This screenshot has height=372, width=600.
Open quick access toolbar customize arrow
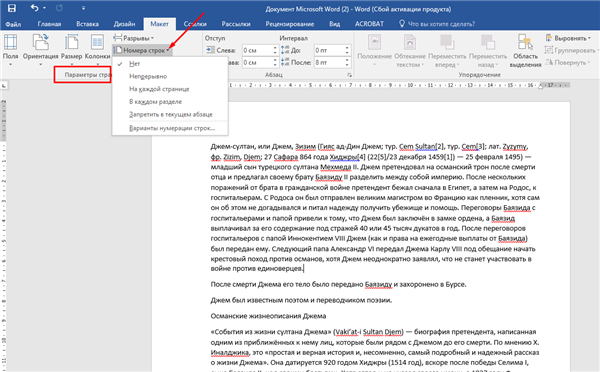click(x=83, y=8)
